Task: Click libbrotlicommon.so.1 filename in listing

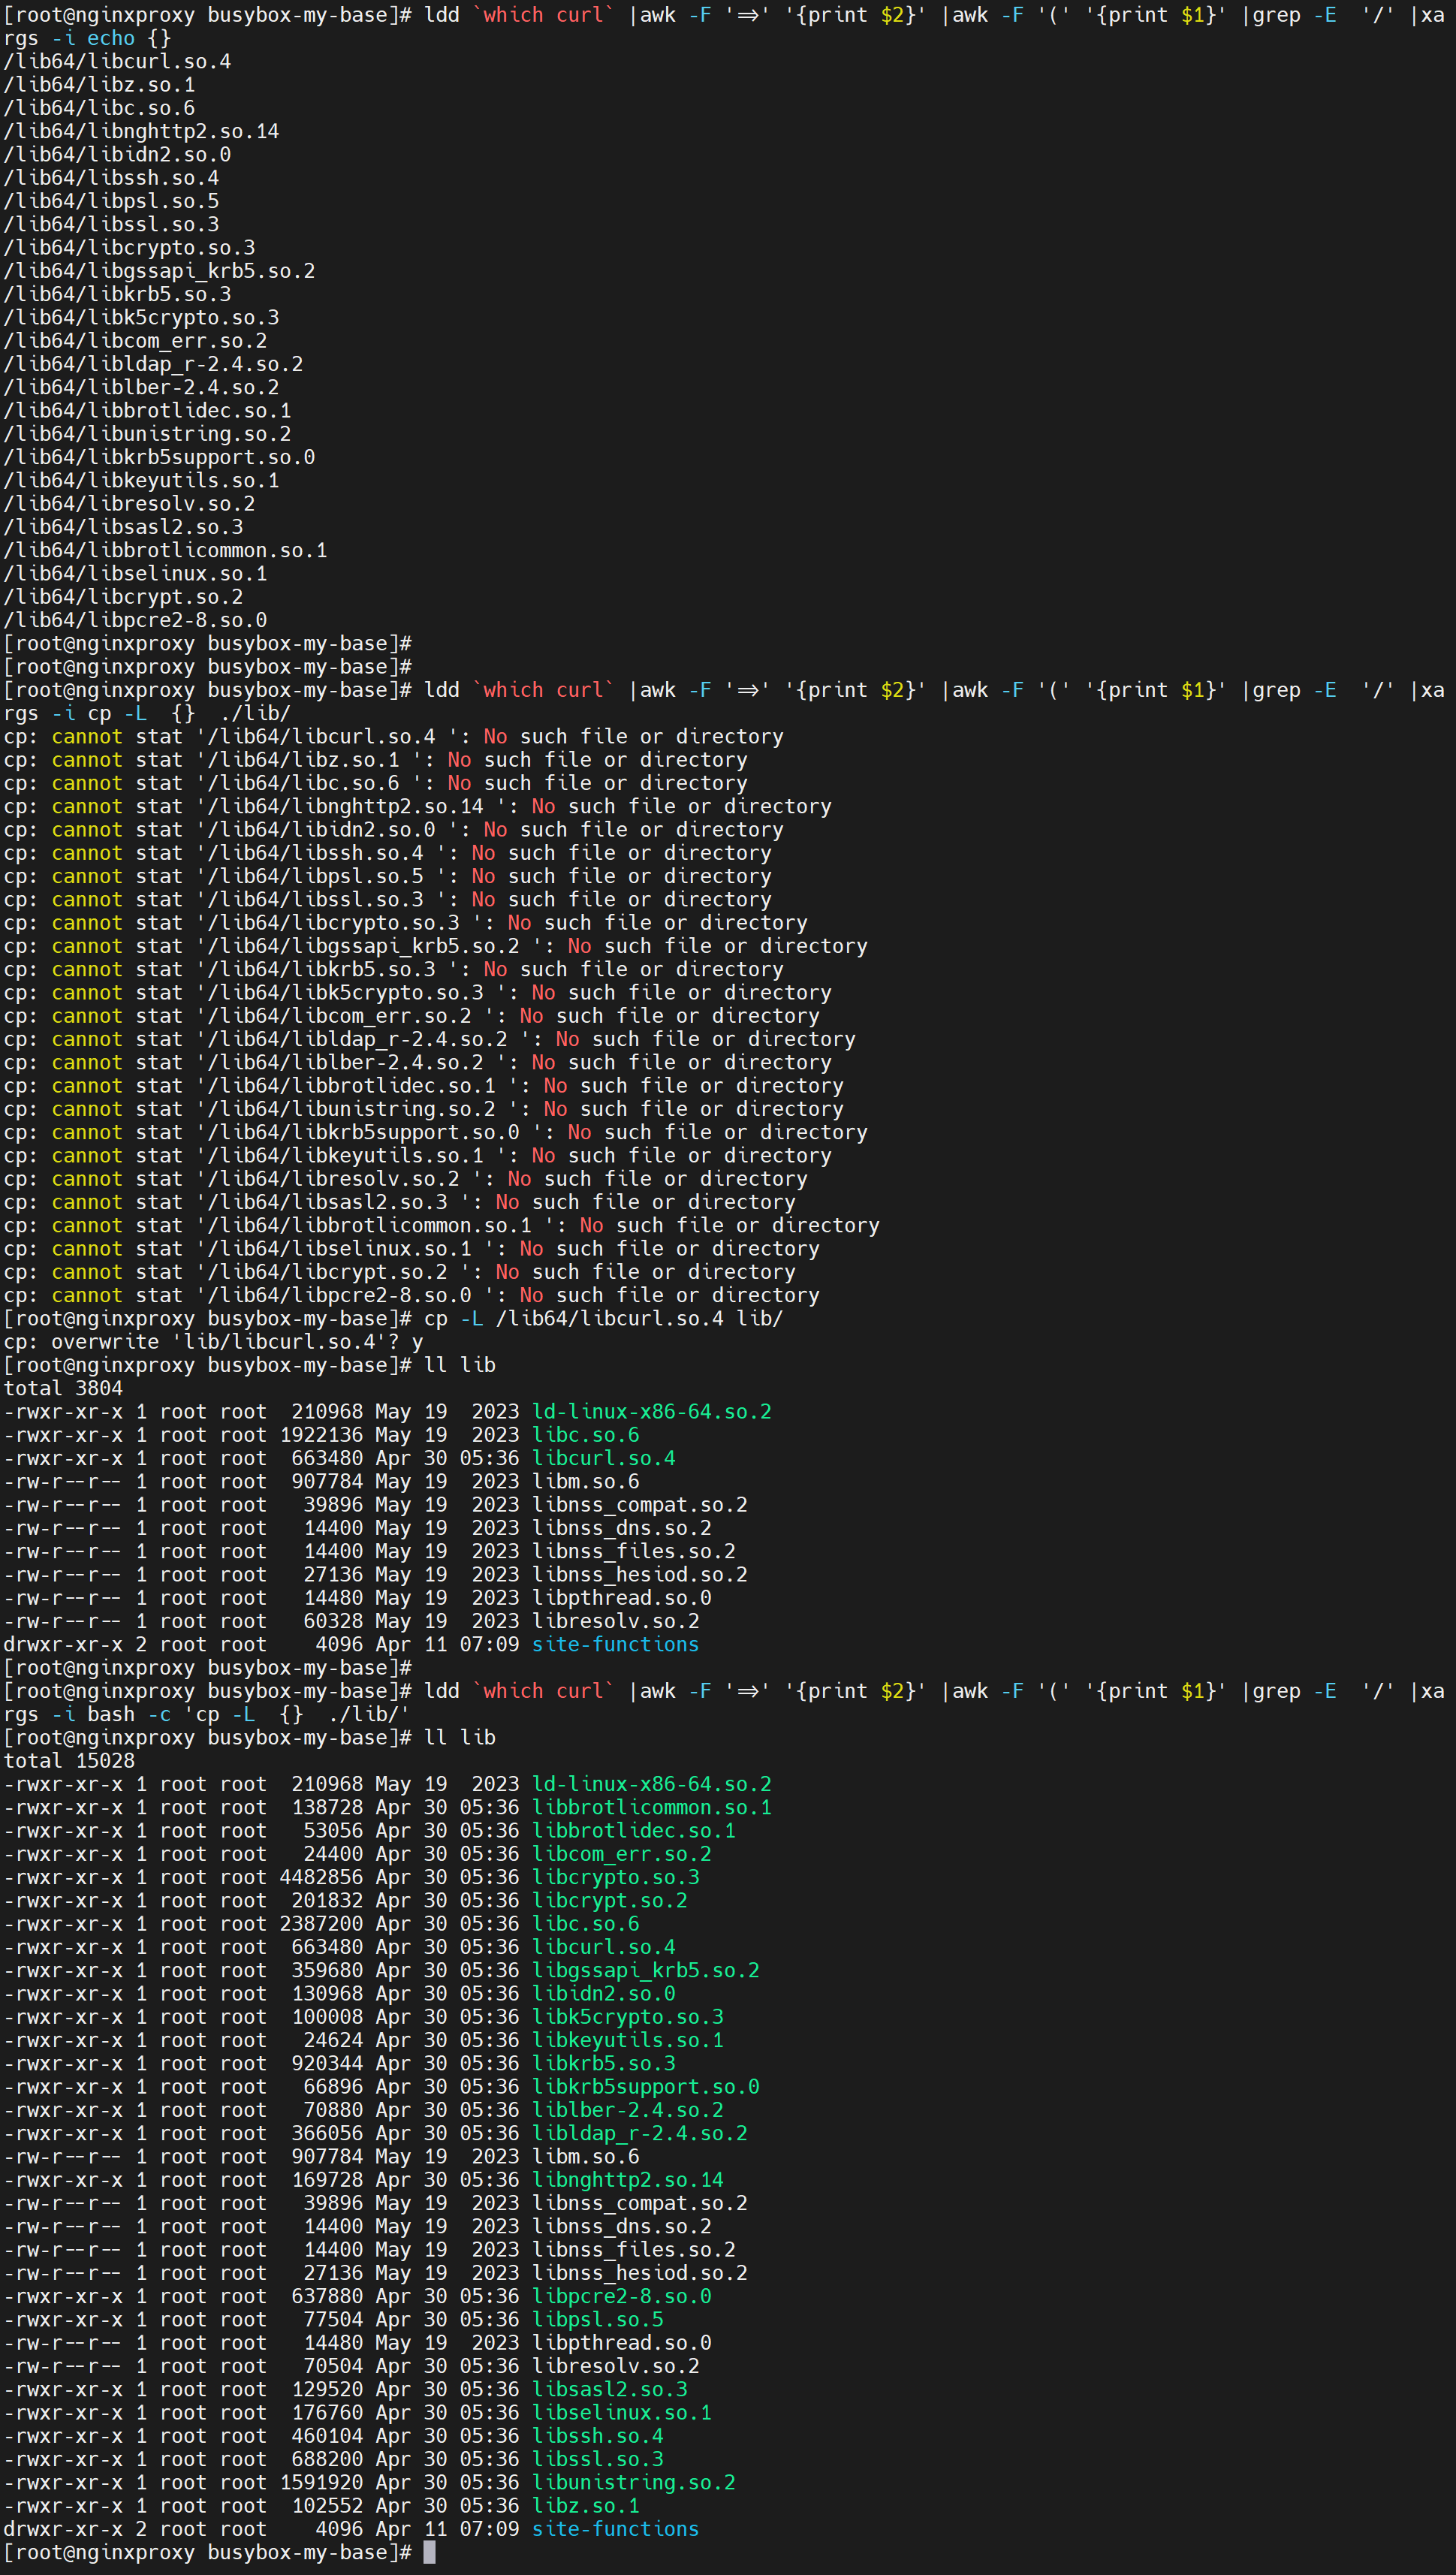Action: (x=651, y=1807)
